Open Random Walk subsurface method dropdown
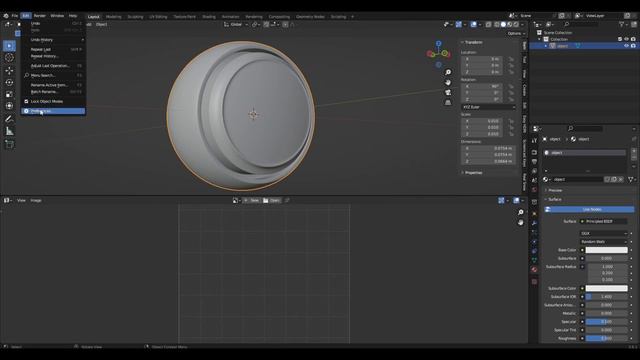Viewport: 640px width, 360px height. tap(604, 242)
